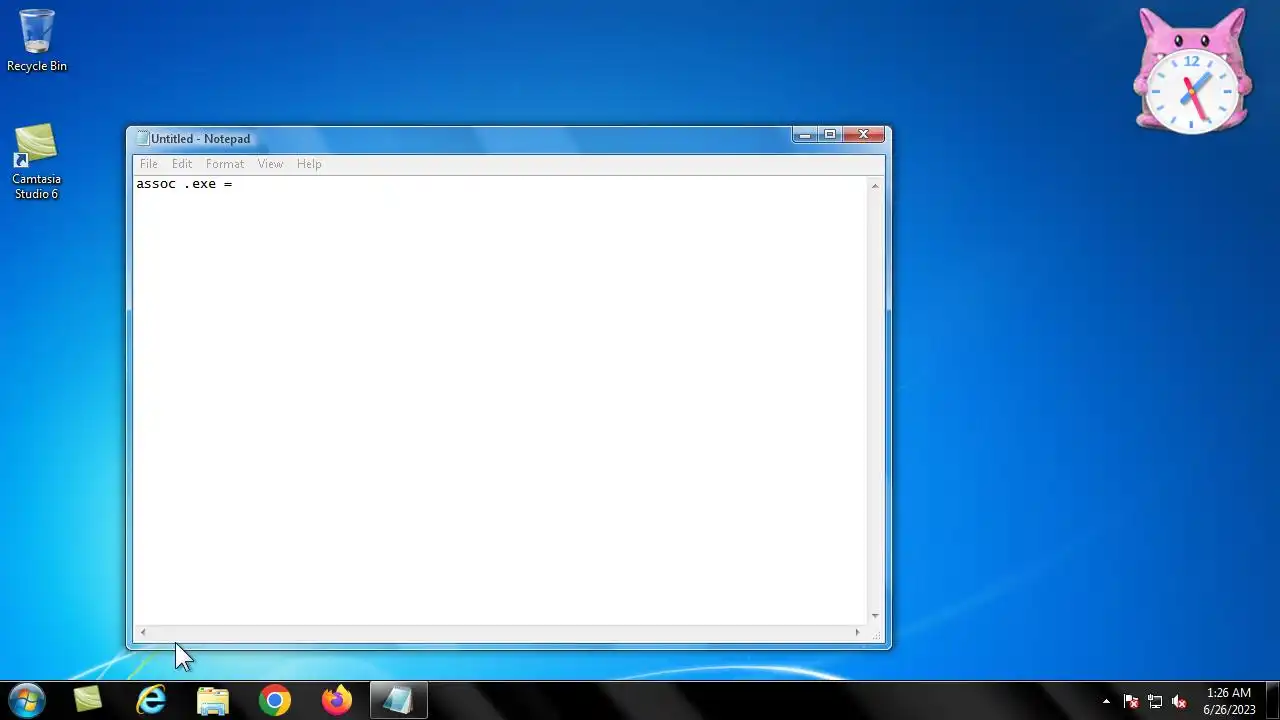Screen dimensions: 1280x720
Task: Select the Camtasia Studio 6 desktop shortcut
Action: pyautogui.click(x=37, y=162)
